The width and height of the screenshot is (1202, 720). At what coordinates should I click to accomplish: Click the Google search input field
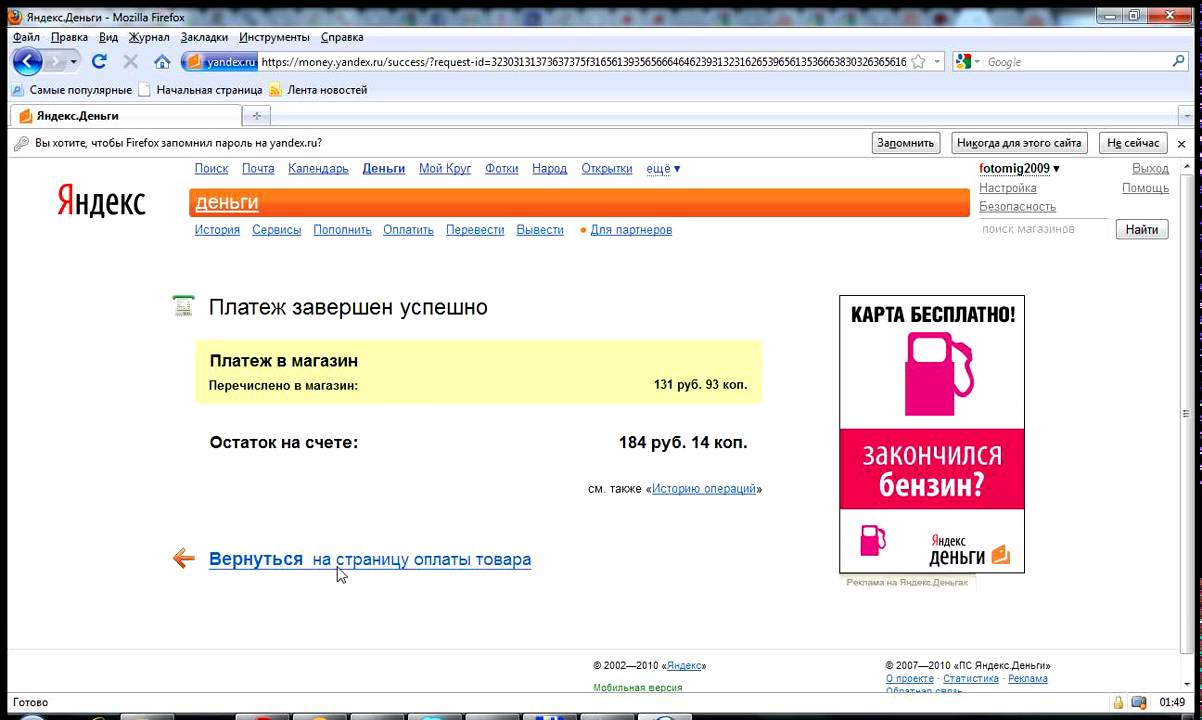(x=1075, y=62)
